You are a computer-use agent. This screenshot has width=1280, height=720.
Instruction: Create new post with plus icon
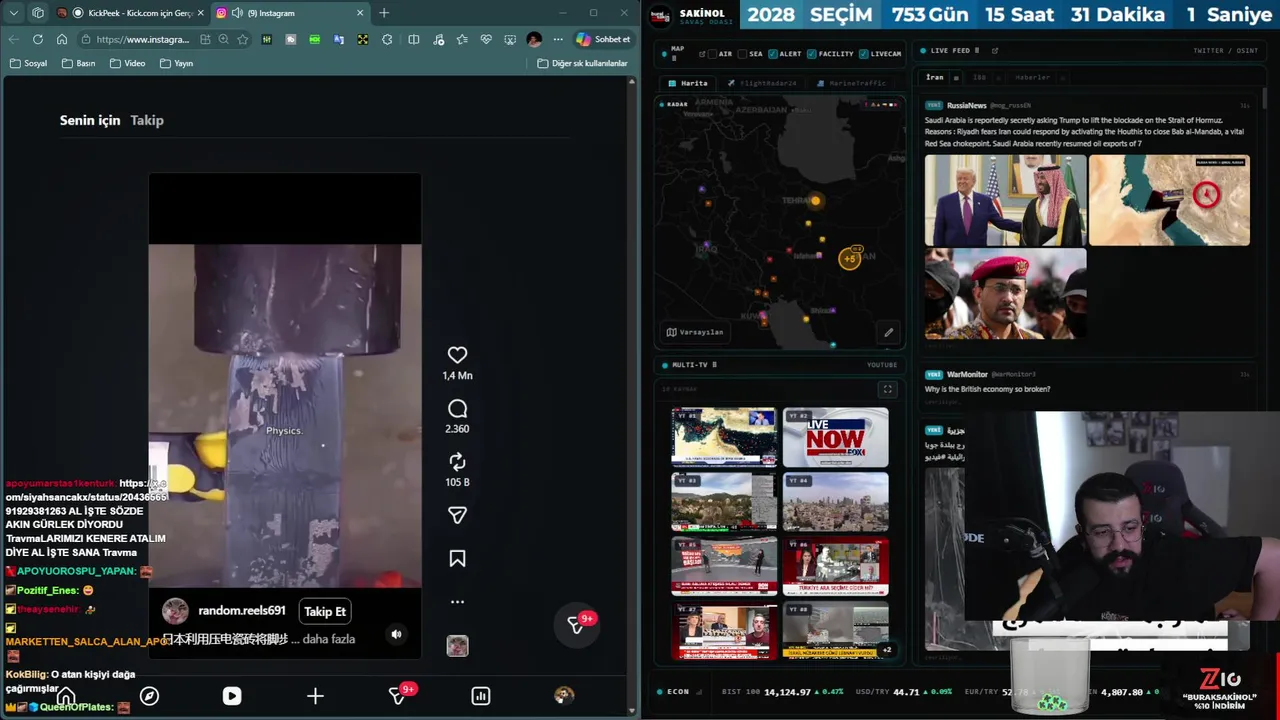[315, 696]
